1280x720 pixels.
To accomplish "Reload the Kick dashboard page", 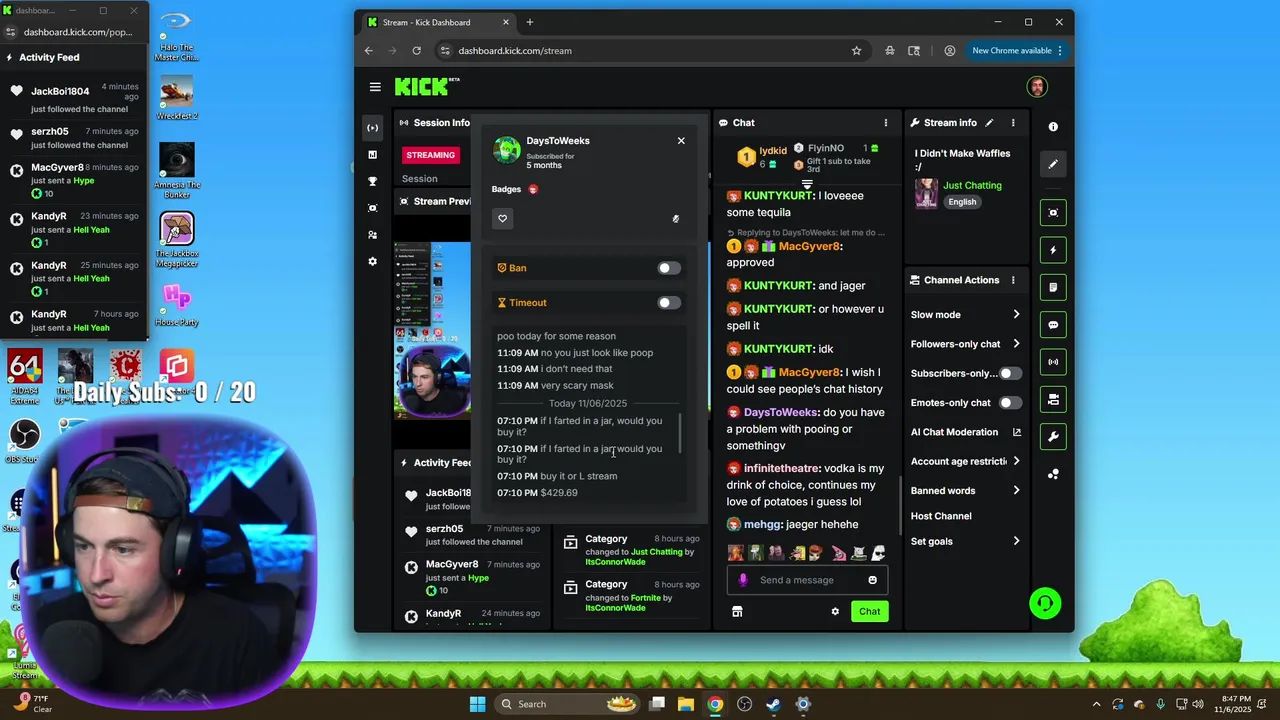I will (x=416, y=51).
